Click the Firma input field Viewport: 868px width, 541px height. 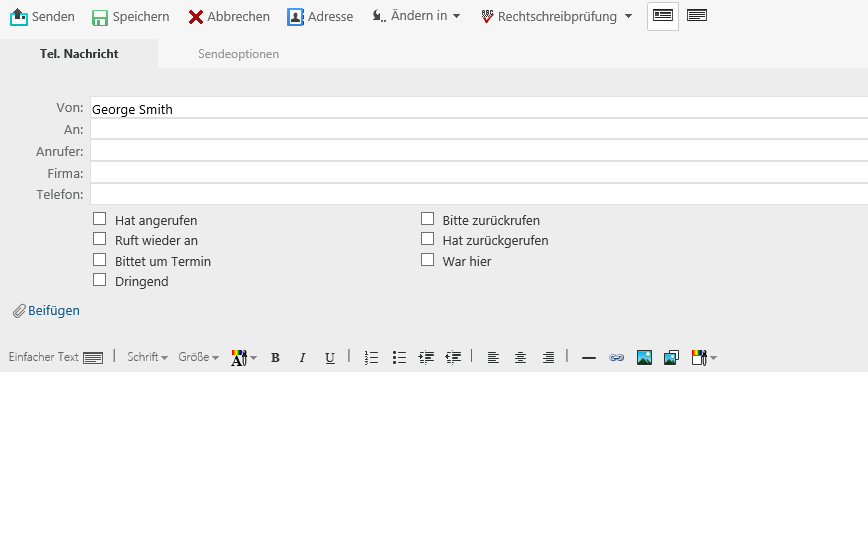click(x=479, y=173)
